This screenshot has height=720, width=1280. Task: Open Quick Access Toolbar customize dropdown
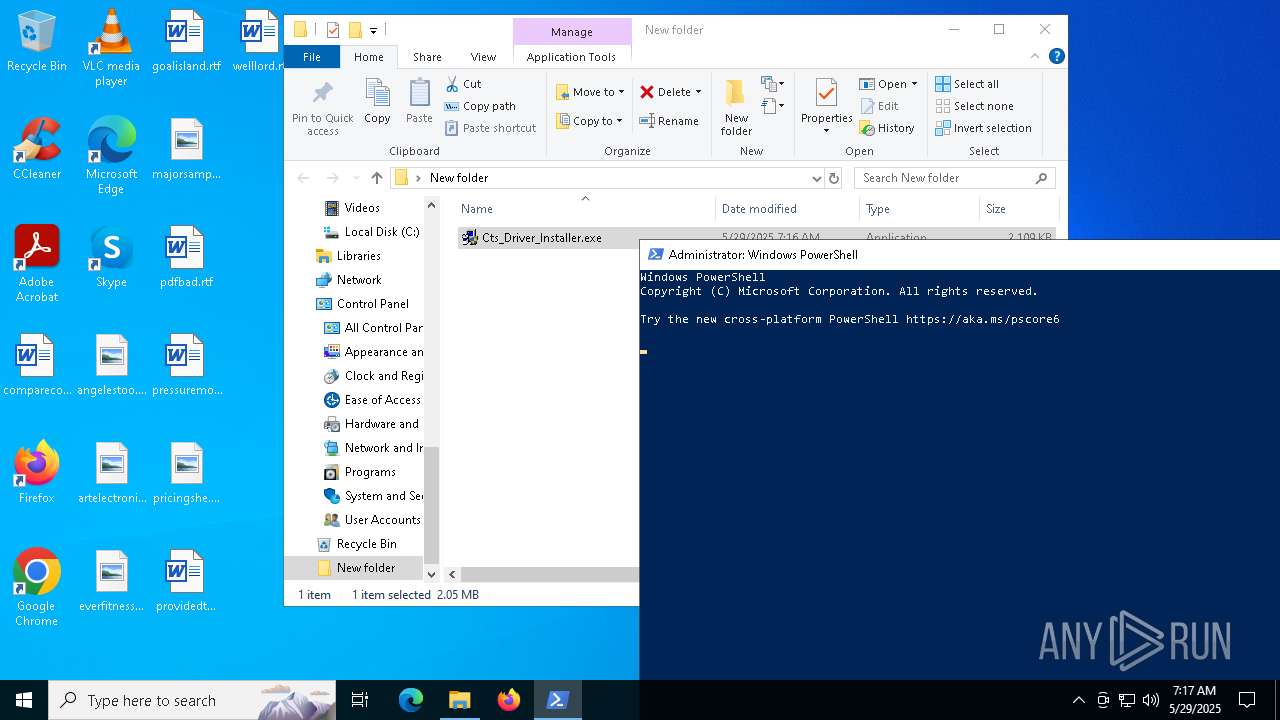coord(373,30)
